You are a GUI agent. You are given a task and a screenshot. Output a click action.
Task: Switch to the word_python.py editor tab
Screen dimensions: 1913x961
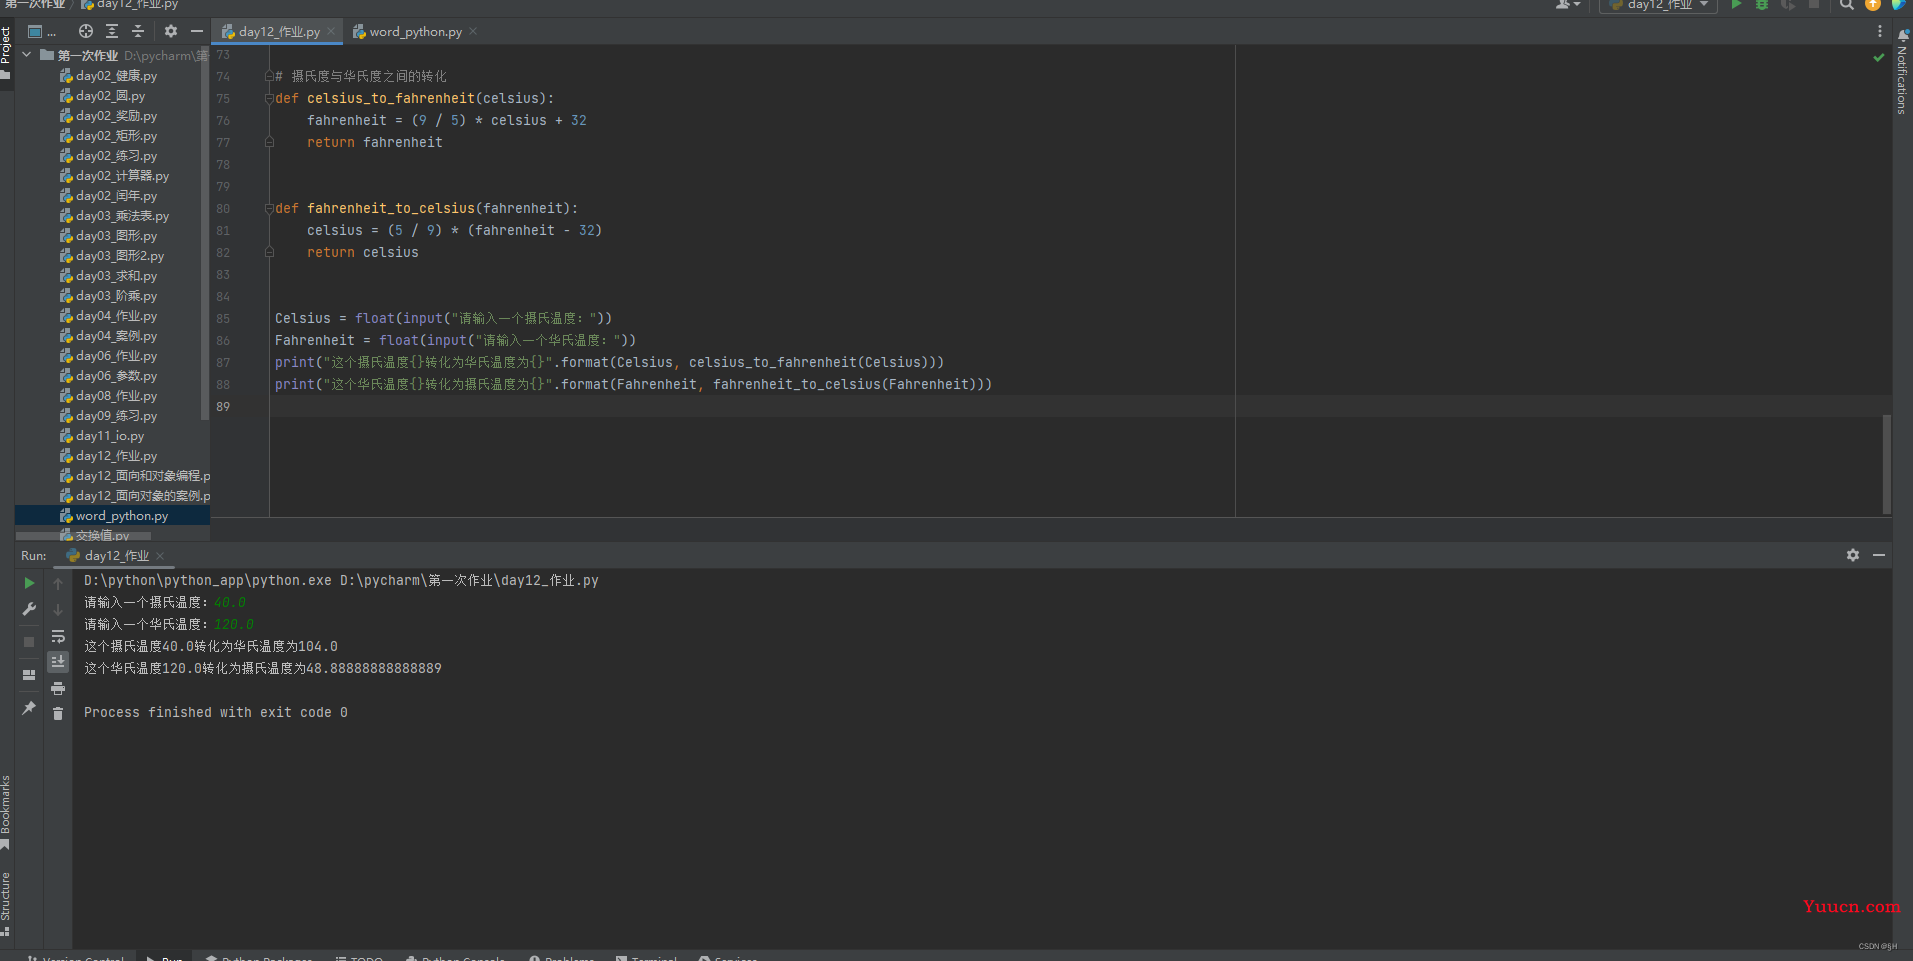coord(415,32)
